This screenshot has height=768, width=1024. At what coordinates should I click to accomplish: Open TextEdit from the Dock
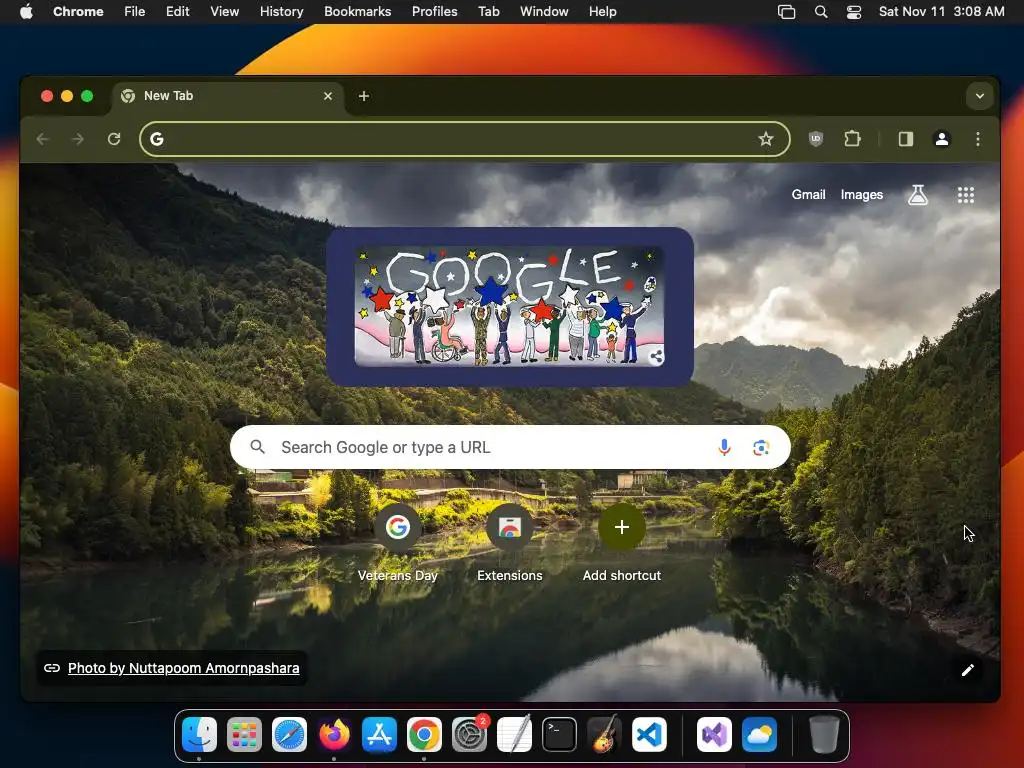(x=515, y=735)
